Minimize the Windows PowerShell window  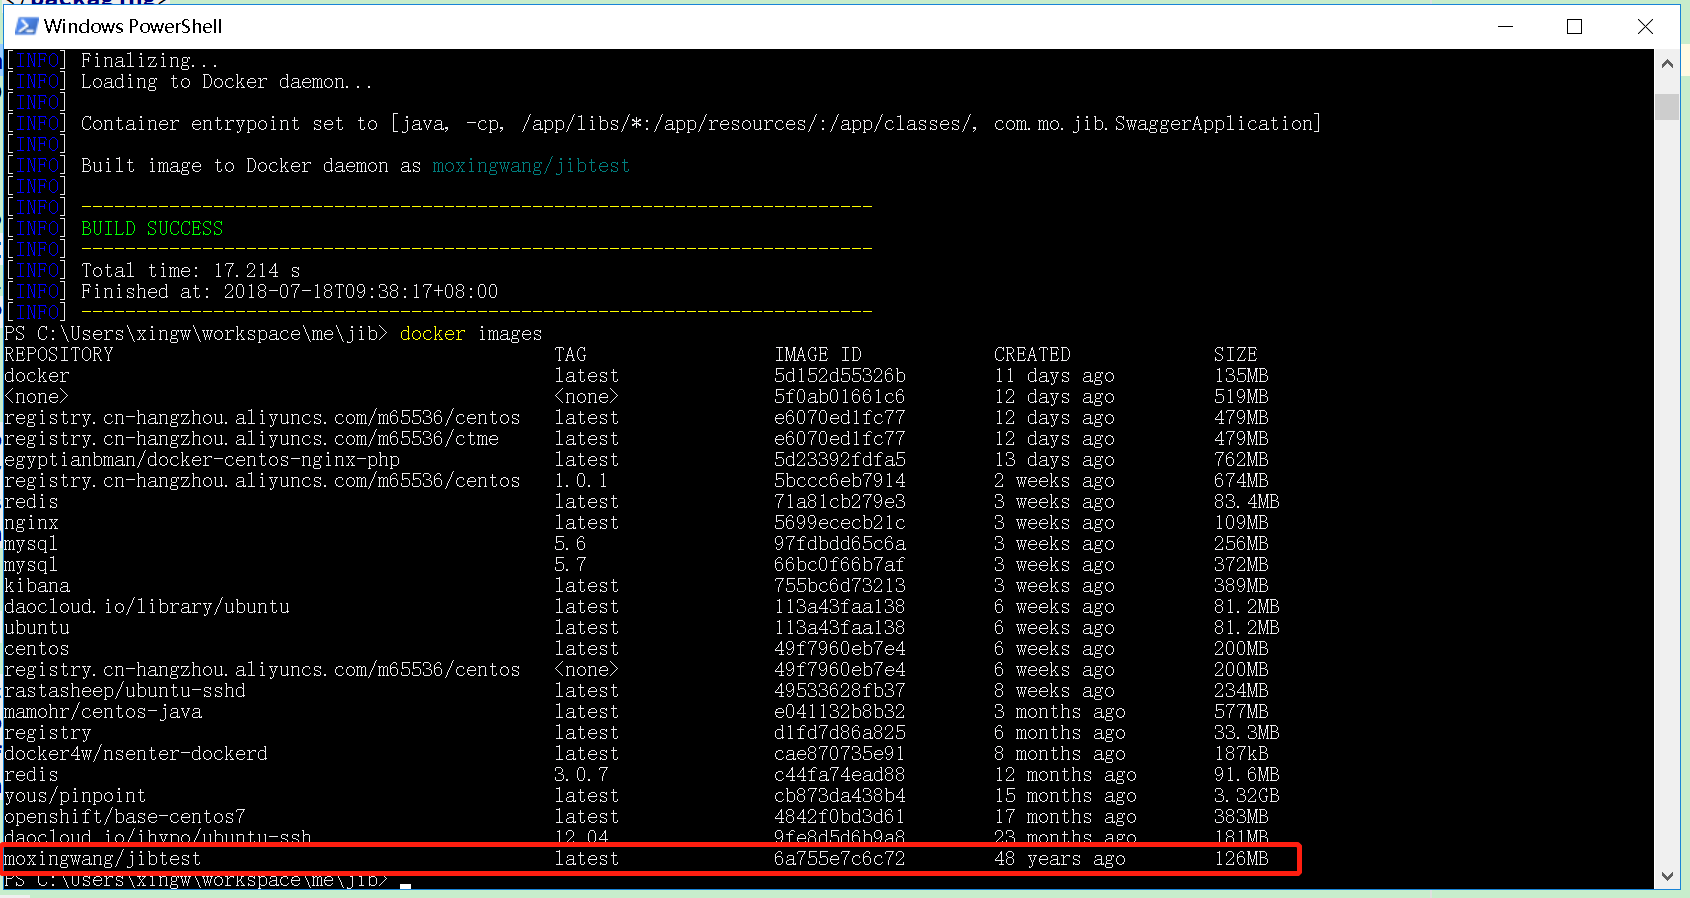click(1507, 27)
